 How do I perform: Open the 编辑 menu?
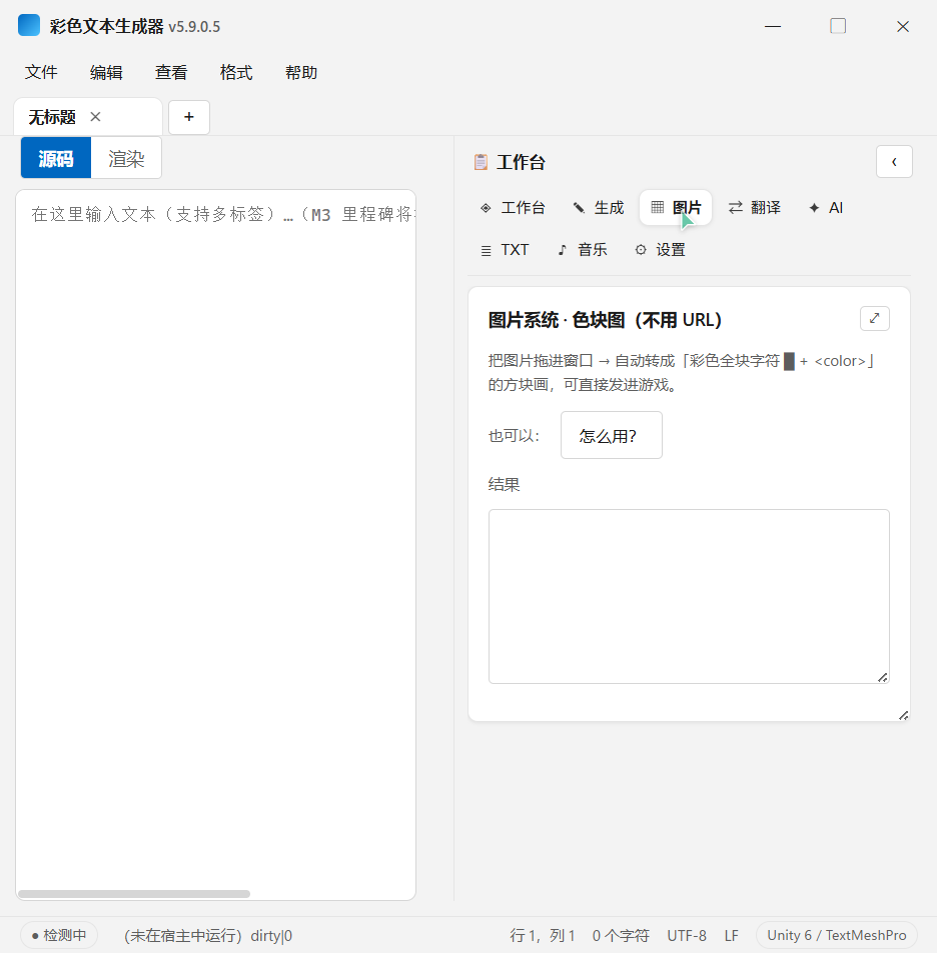coord(106,72)
